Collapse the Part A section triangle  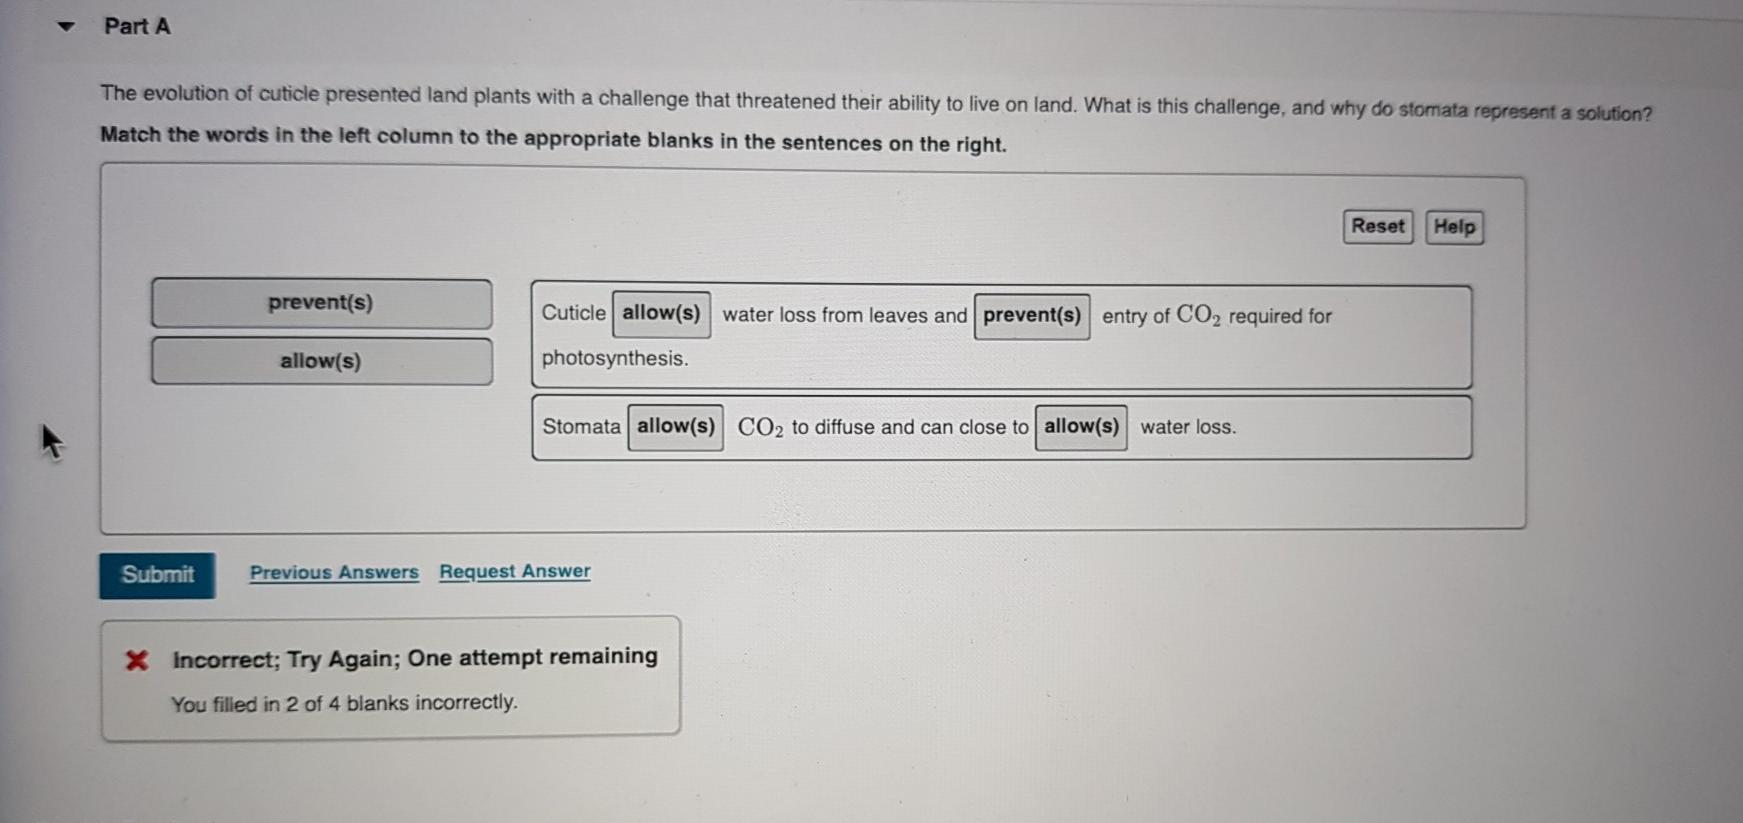pos(66,27)
